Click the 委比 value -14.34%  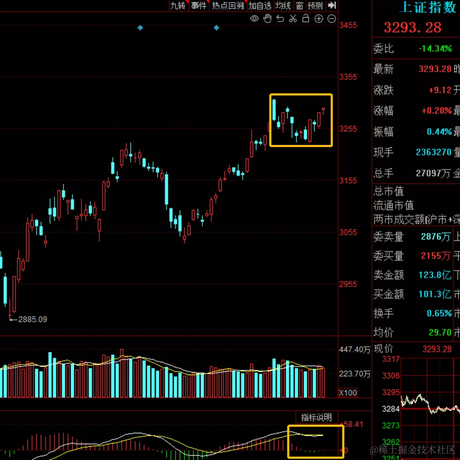coord(435,49)
